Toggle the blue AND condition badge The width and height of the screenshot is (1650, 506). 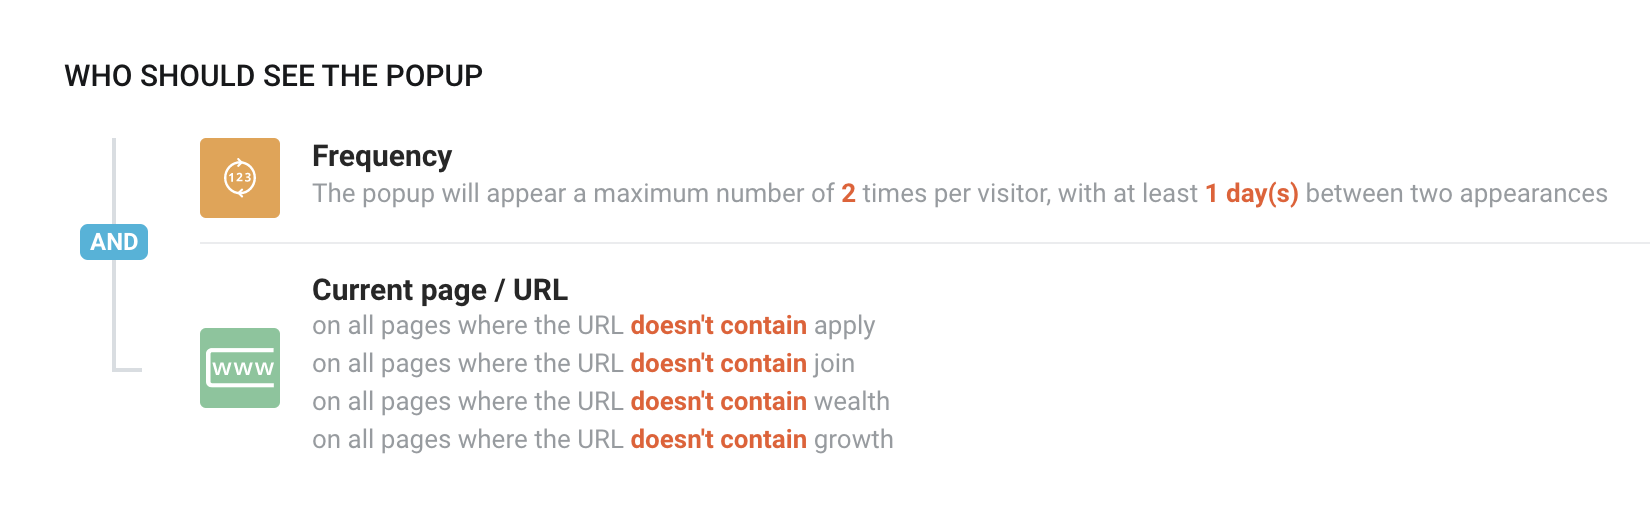(x=114, y=242)
